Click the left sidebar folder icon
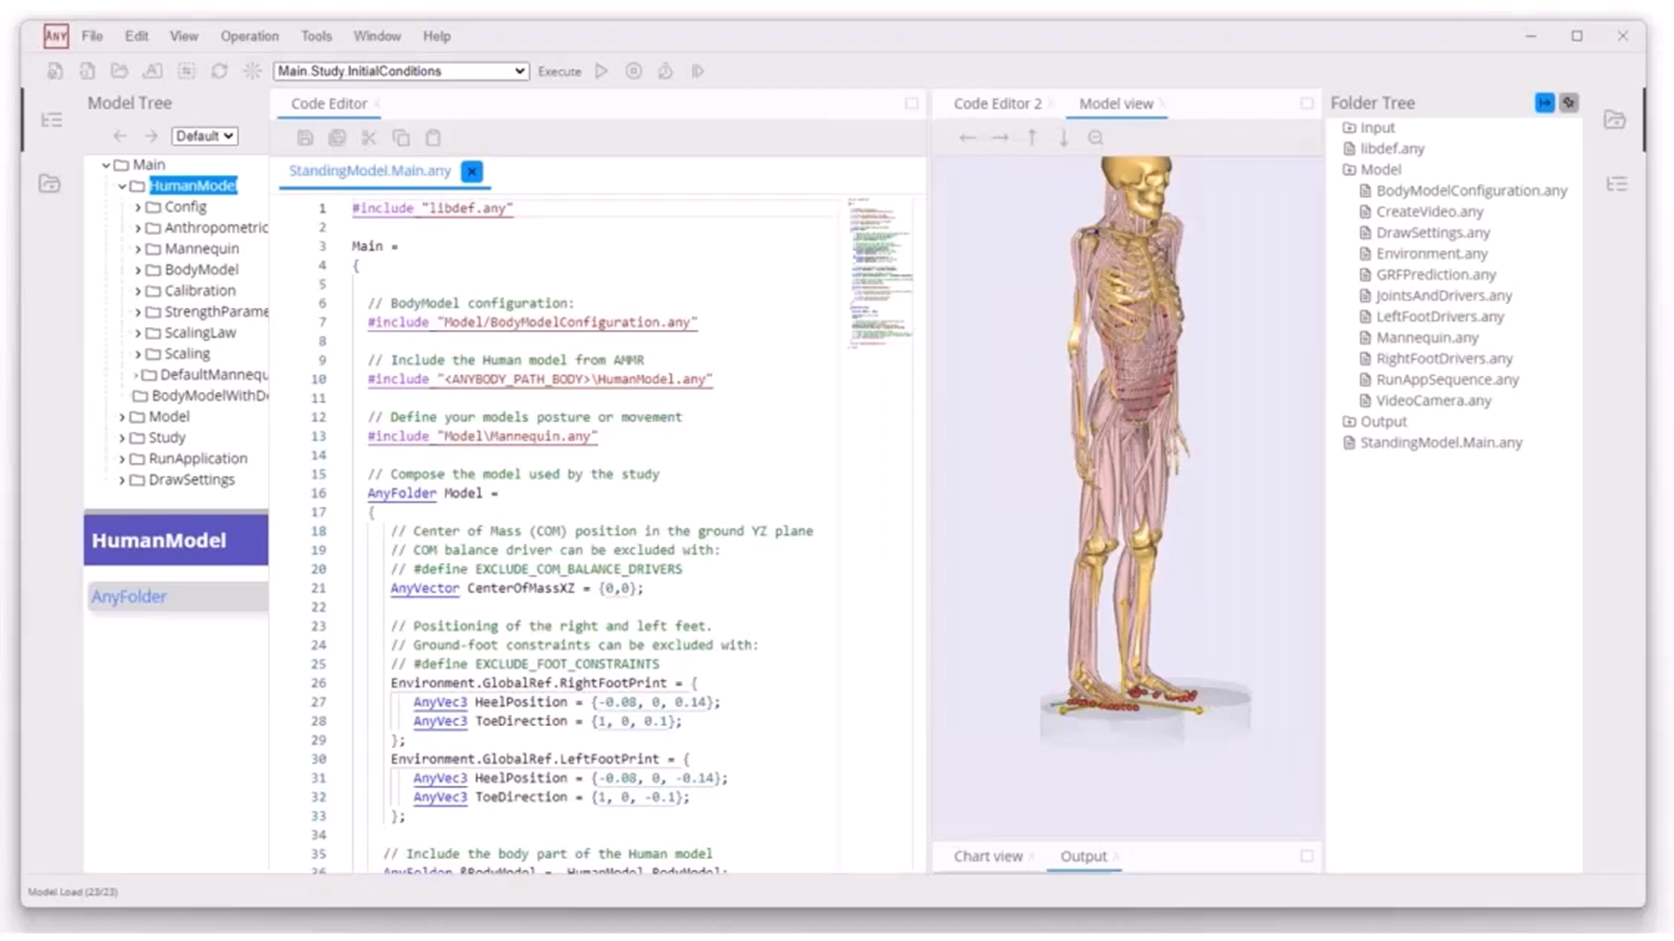This screenshot has height=941, width=1674. pyautogui.click(x=50, y=184)
